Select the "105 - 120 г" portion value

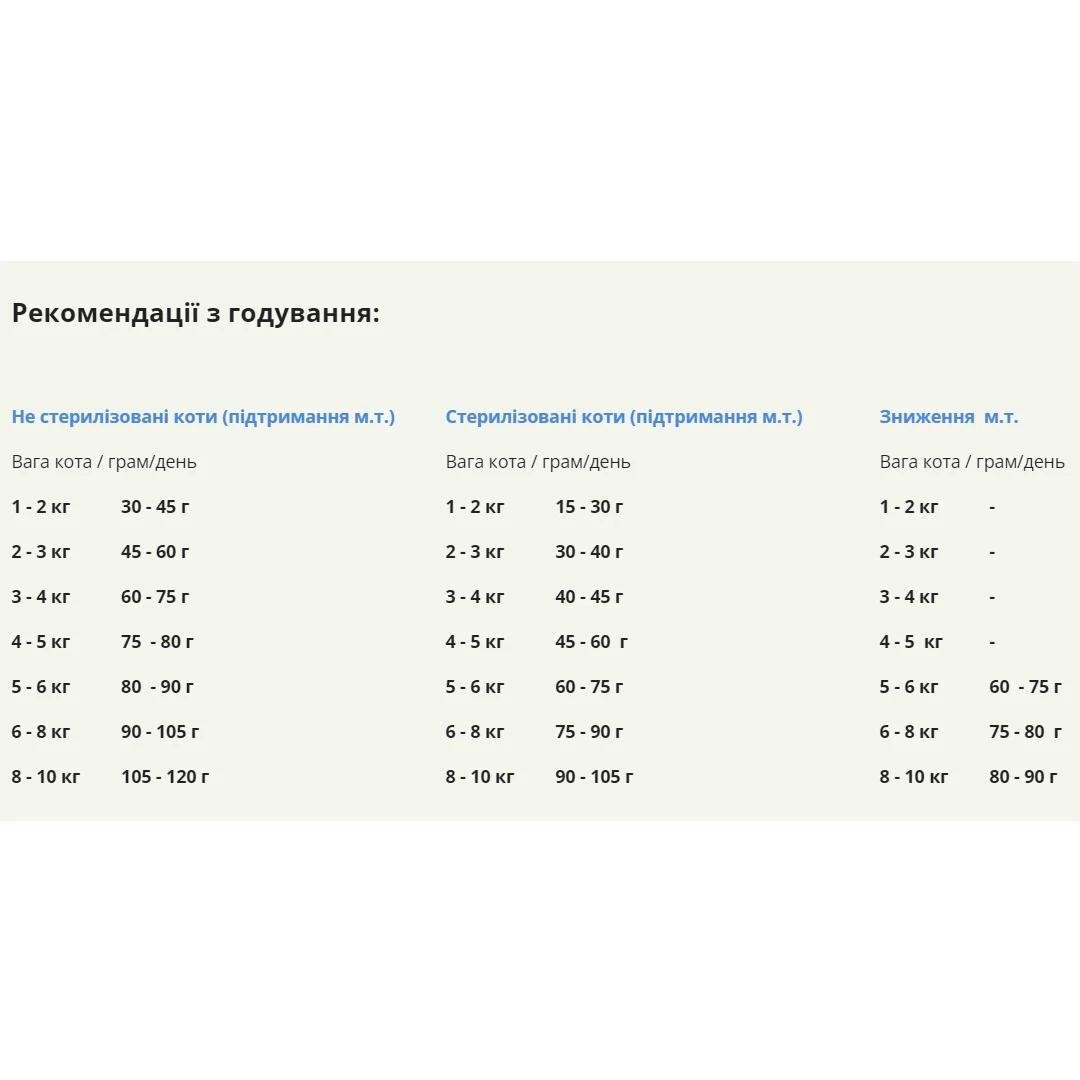(x=165, y=777)
